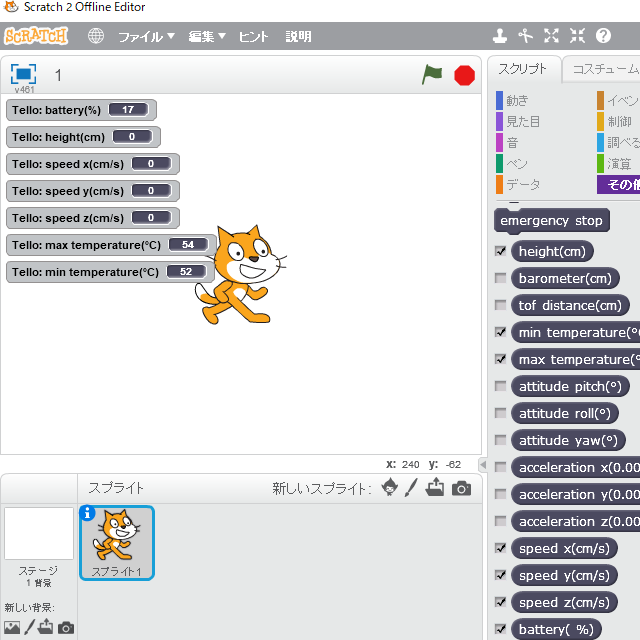Check the attitude roll checkbox
Screen dimensions: 640x640
[500, 413]
